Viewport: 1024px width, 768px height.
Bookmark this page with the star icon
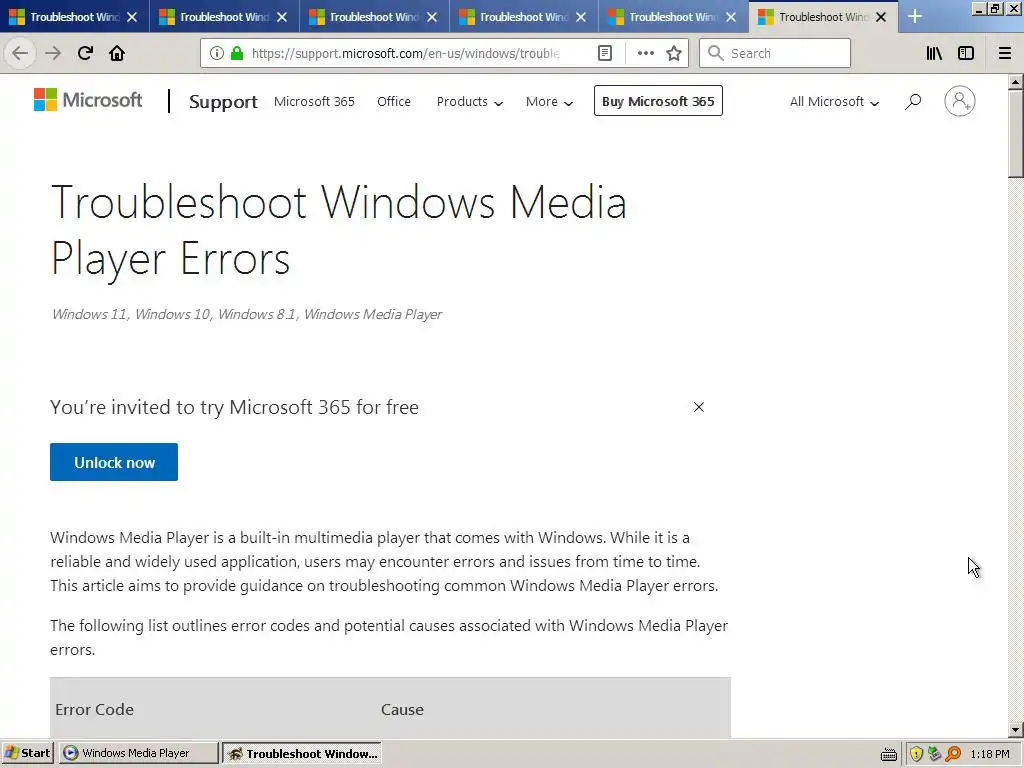pos(674,53)
